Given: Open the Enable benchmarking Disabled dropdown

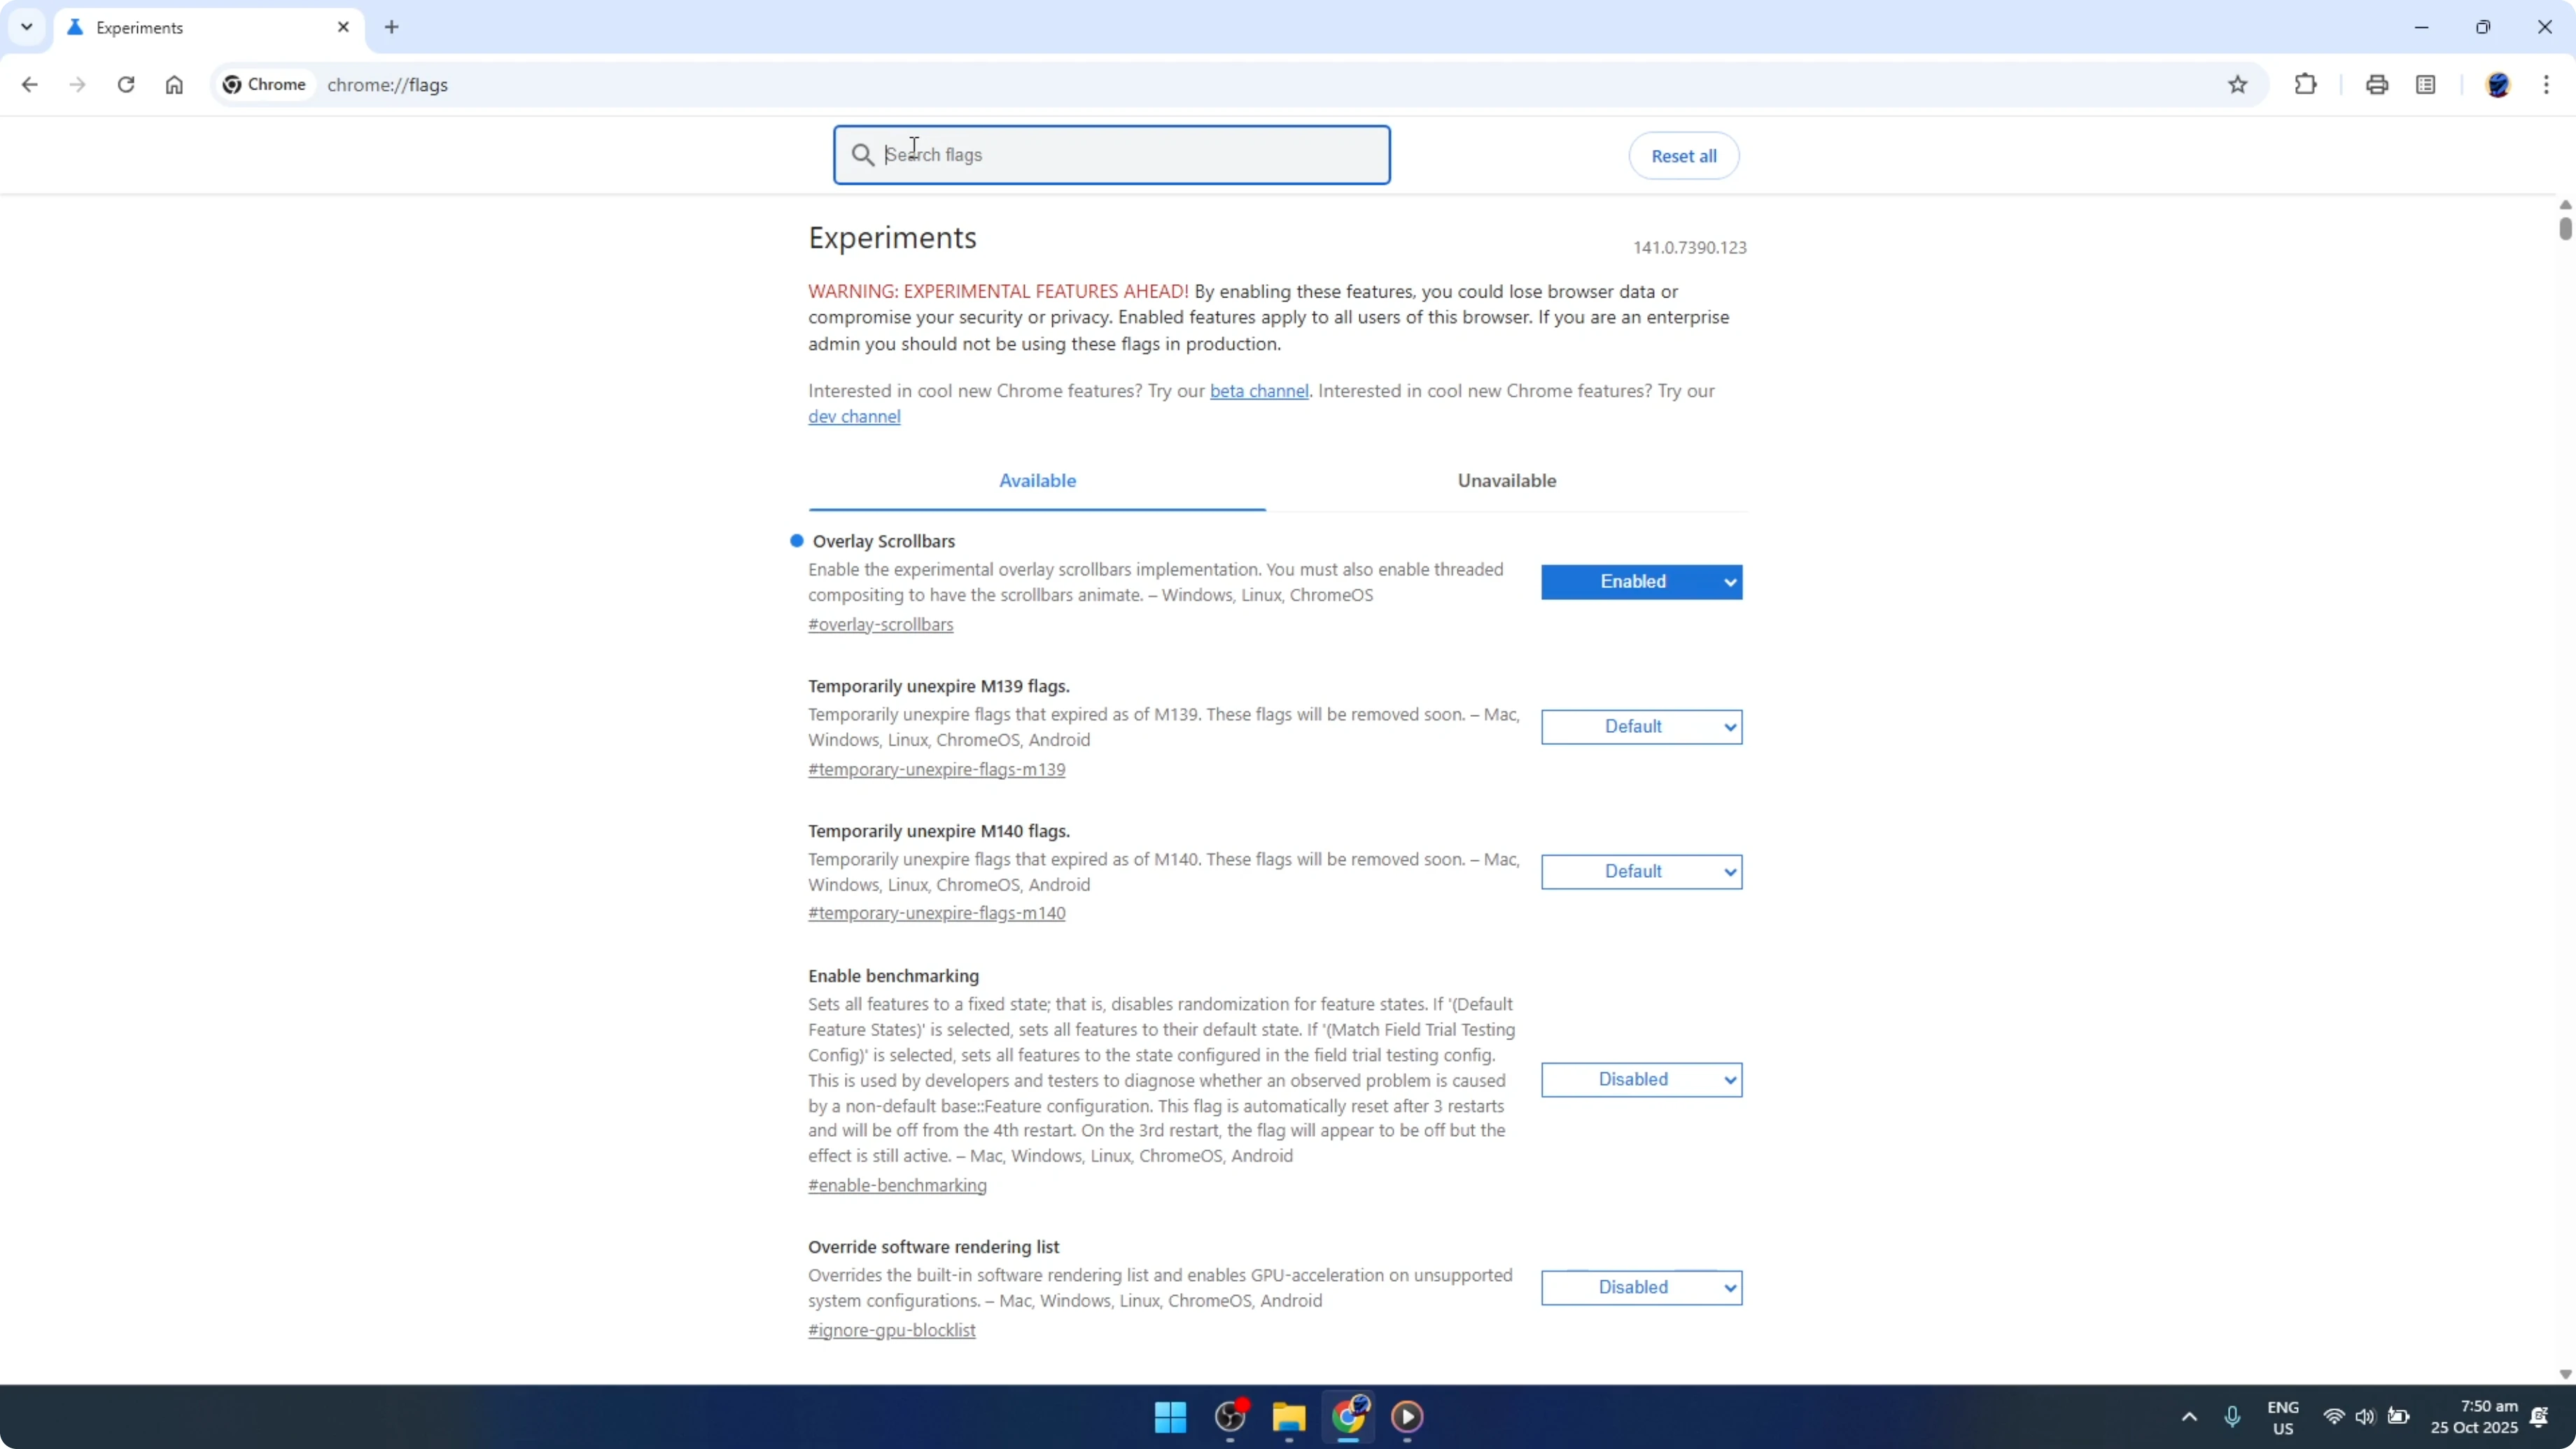Looking at the screenshot, I should [x=1641, y=1079].
